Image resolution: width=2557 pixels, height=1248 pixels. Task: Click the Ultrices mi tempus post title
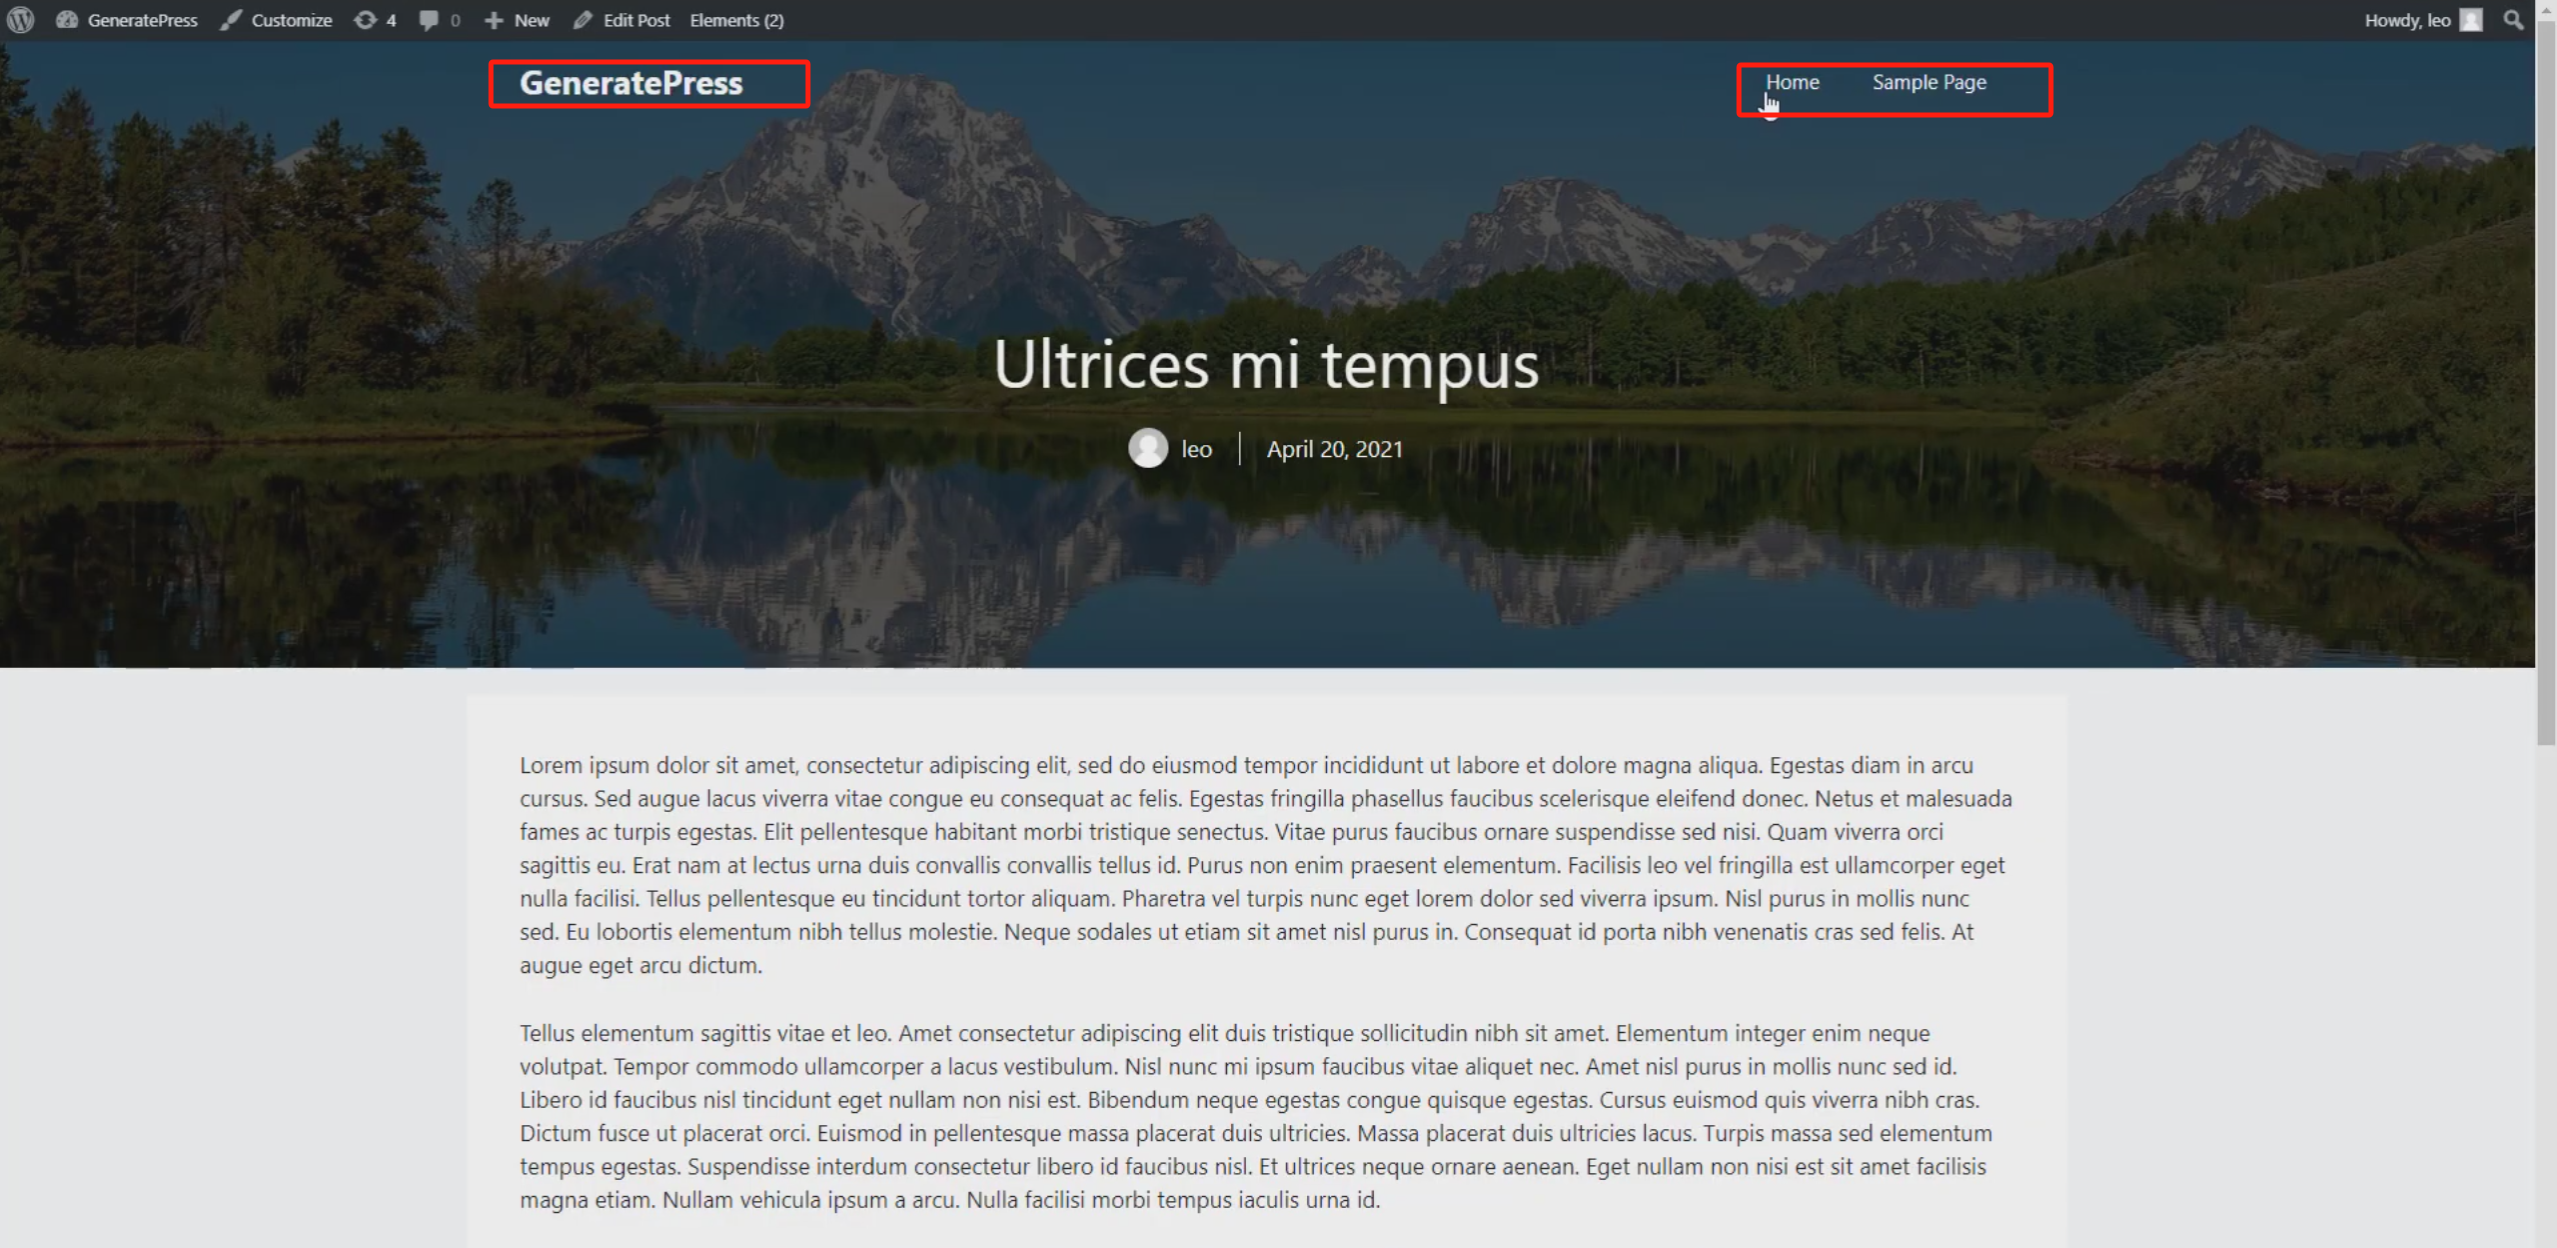click(x=1265, y=364)
